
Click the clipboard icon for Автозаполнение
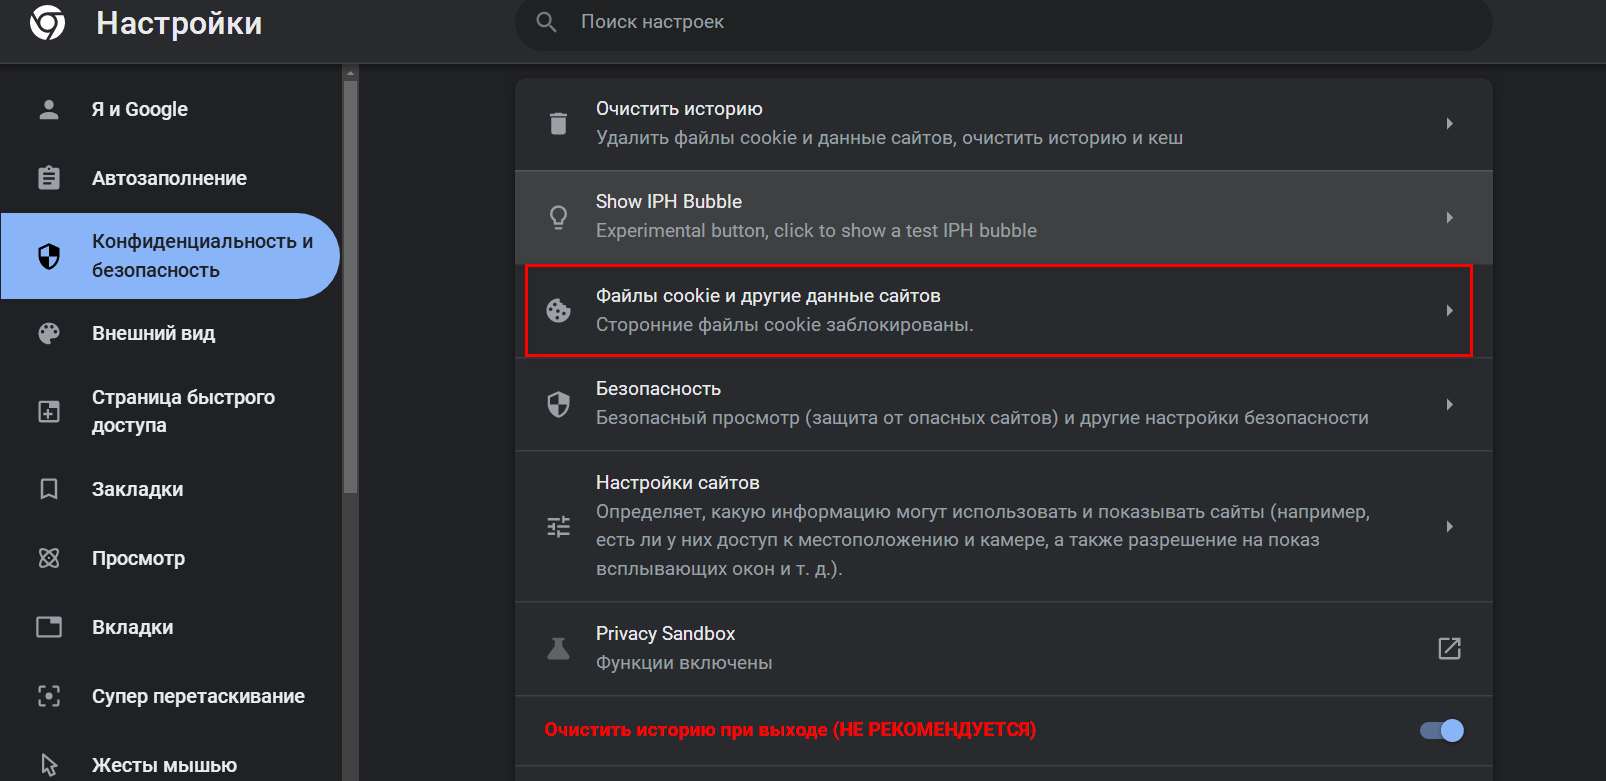49,178
